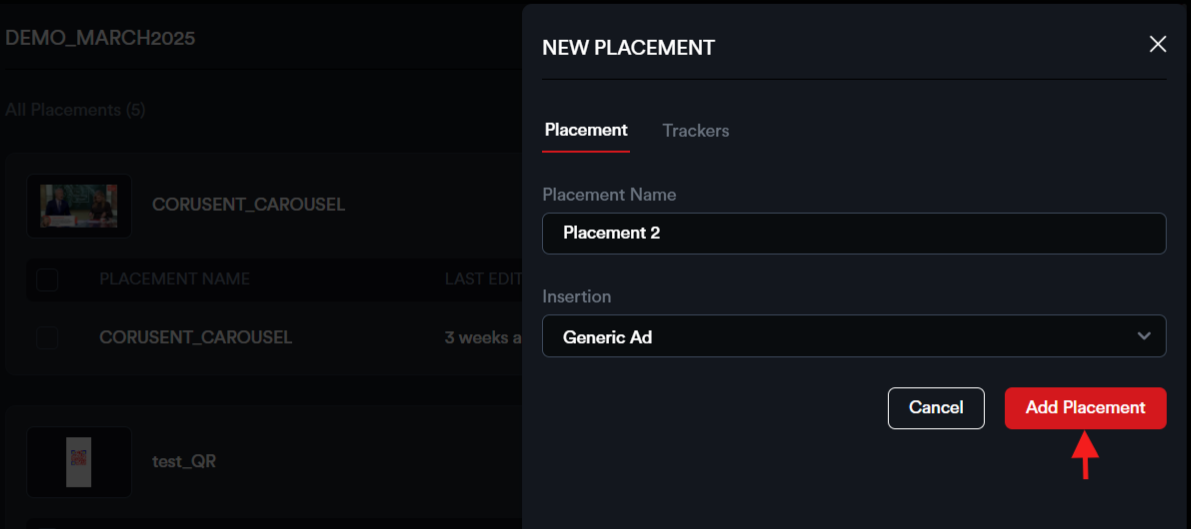This screenshot has width=1191, height=529.
Task: Click the DEMO_MARCH2025 campaign title
Action: (100, 39)
